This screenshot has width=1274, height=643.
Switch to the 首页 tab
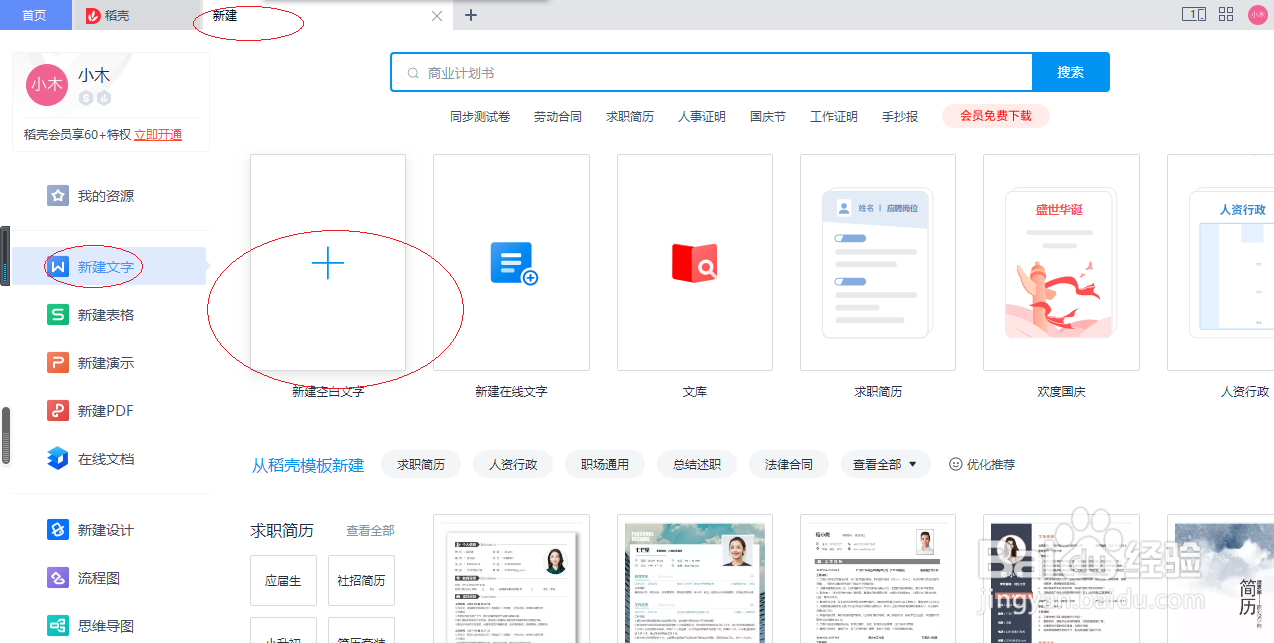coord(36,15)
